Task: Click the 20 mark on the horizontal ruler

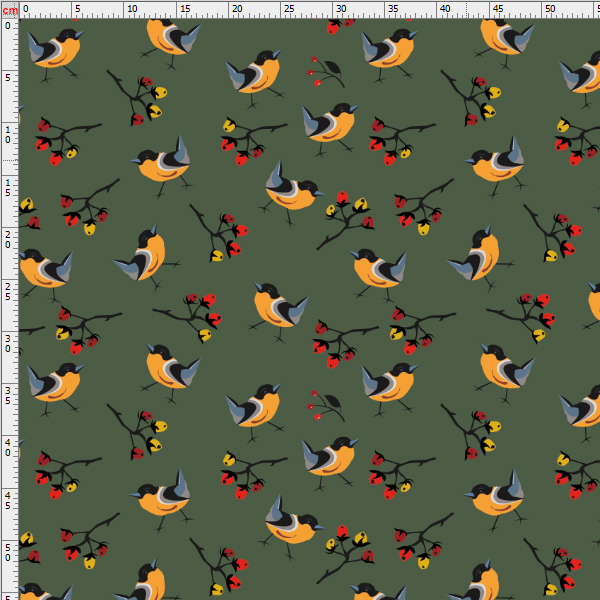Action: click(237, 8)
